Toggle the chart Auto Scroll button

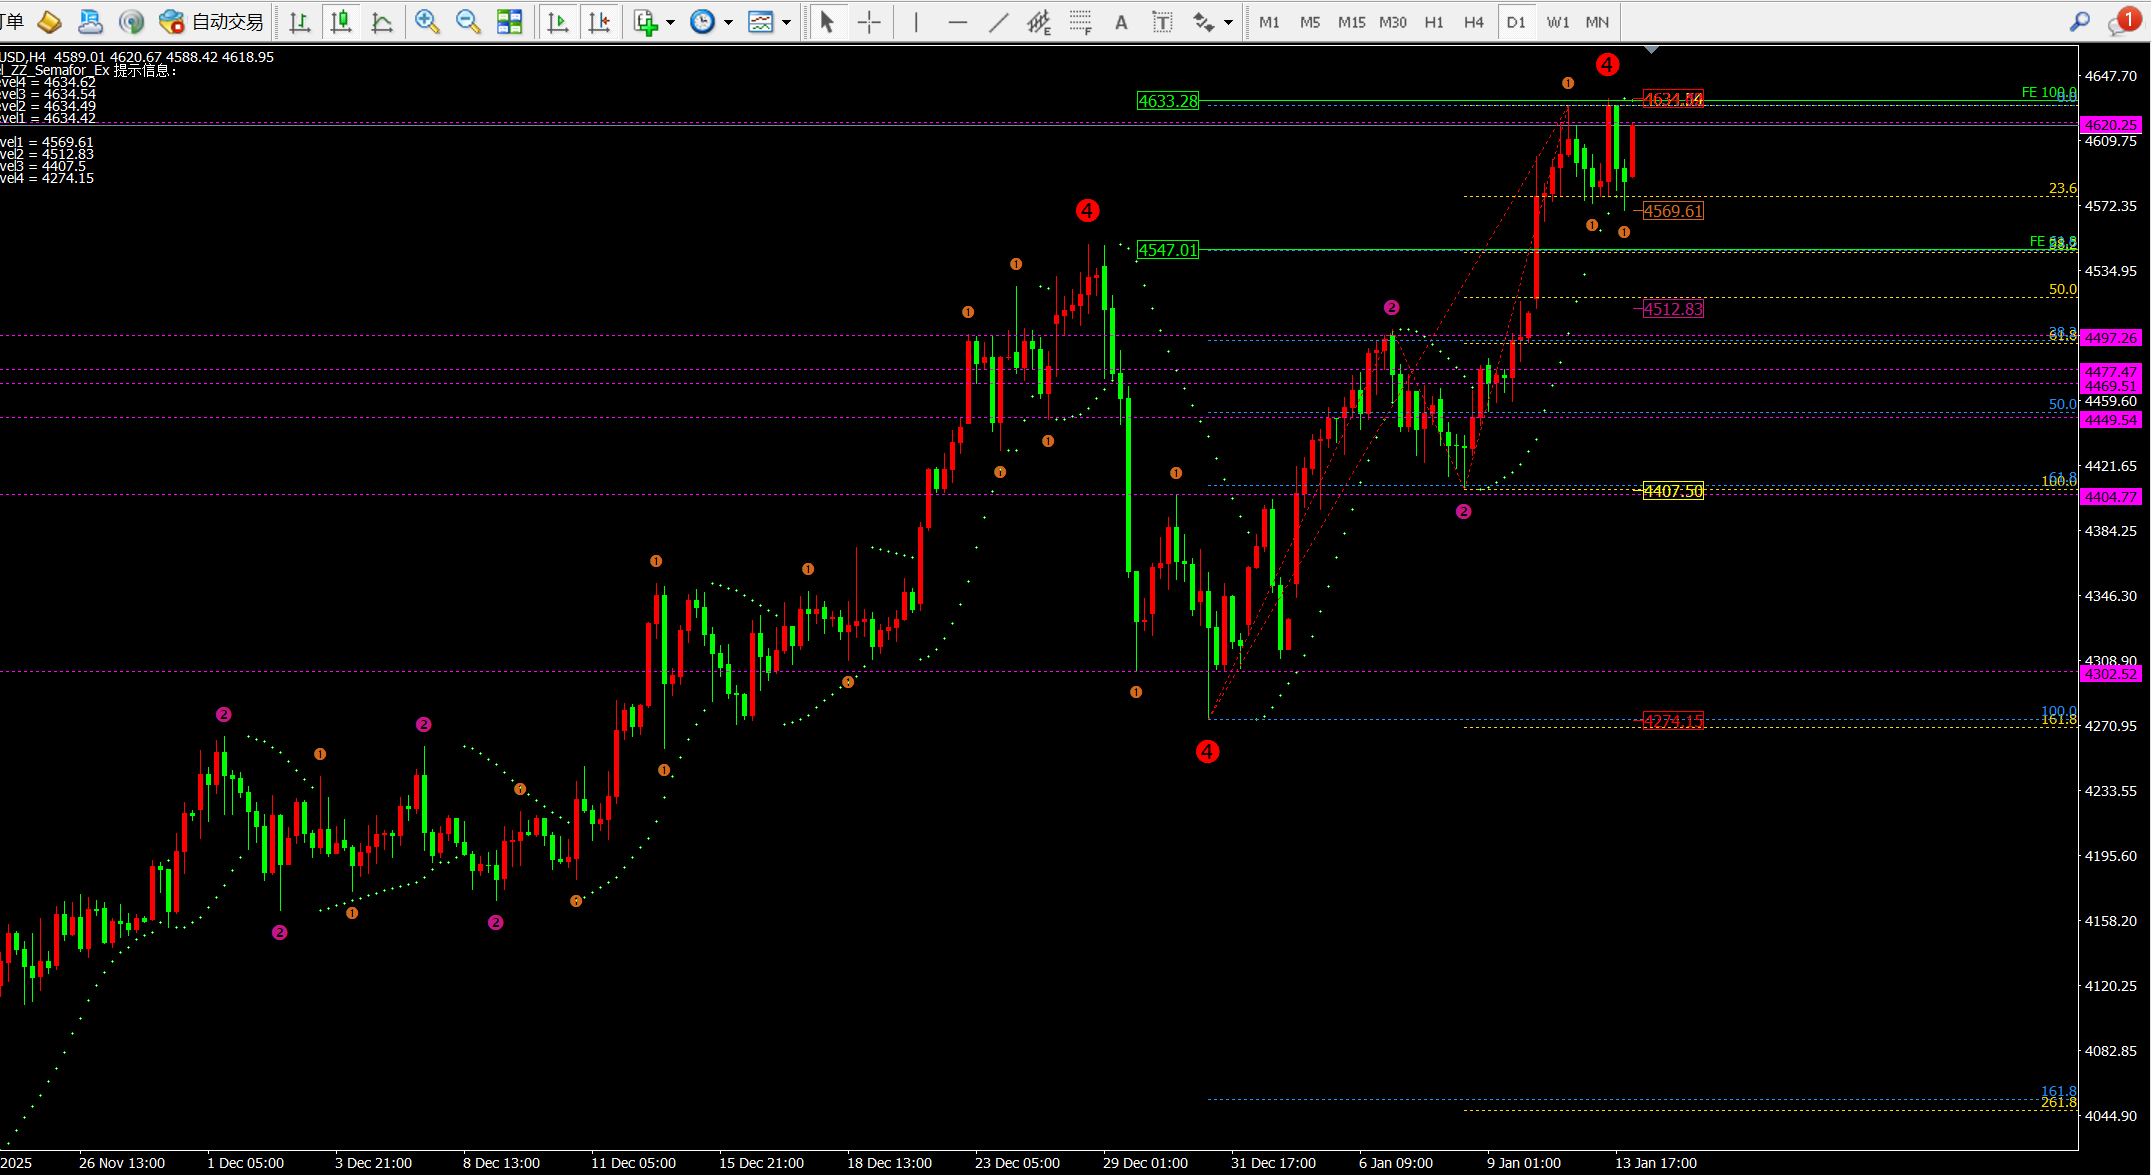point(558,22)
